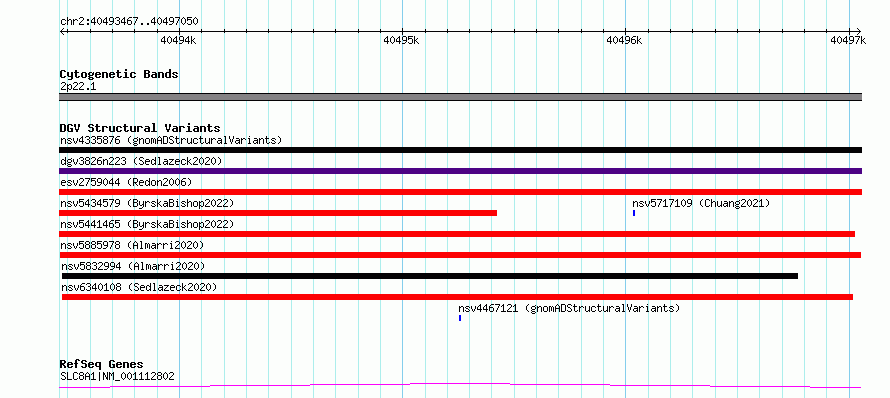Click the nsv5885978 red variant bar

tap(460, 255)
